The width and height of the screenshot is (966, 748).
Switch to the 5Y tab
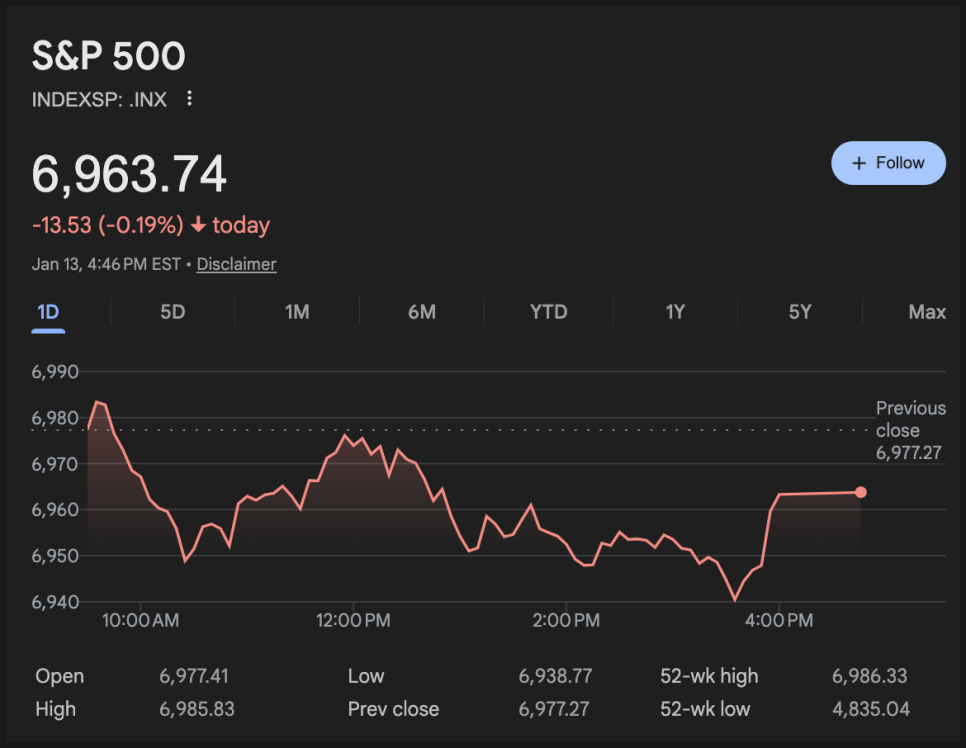coord(800,312)
